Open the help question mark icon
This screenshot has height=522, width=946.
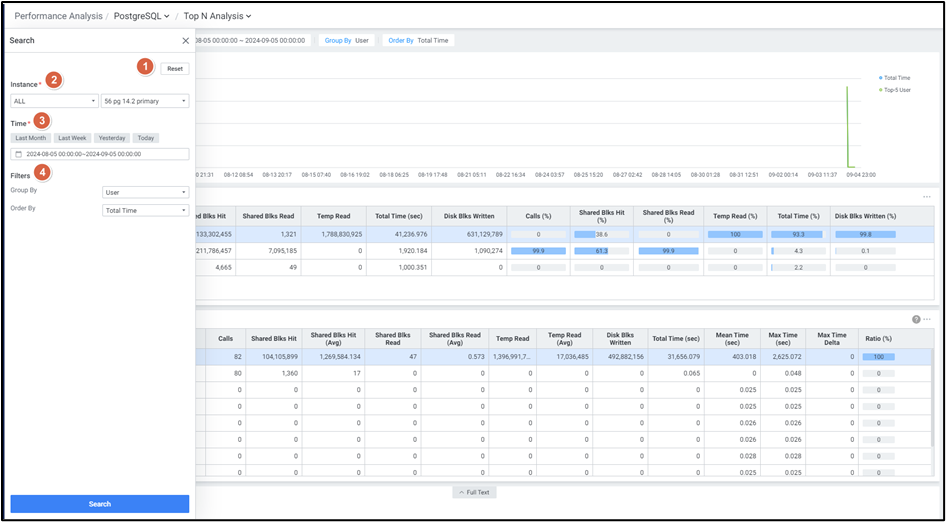[916, 319]
